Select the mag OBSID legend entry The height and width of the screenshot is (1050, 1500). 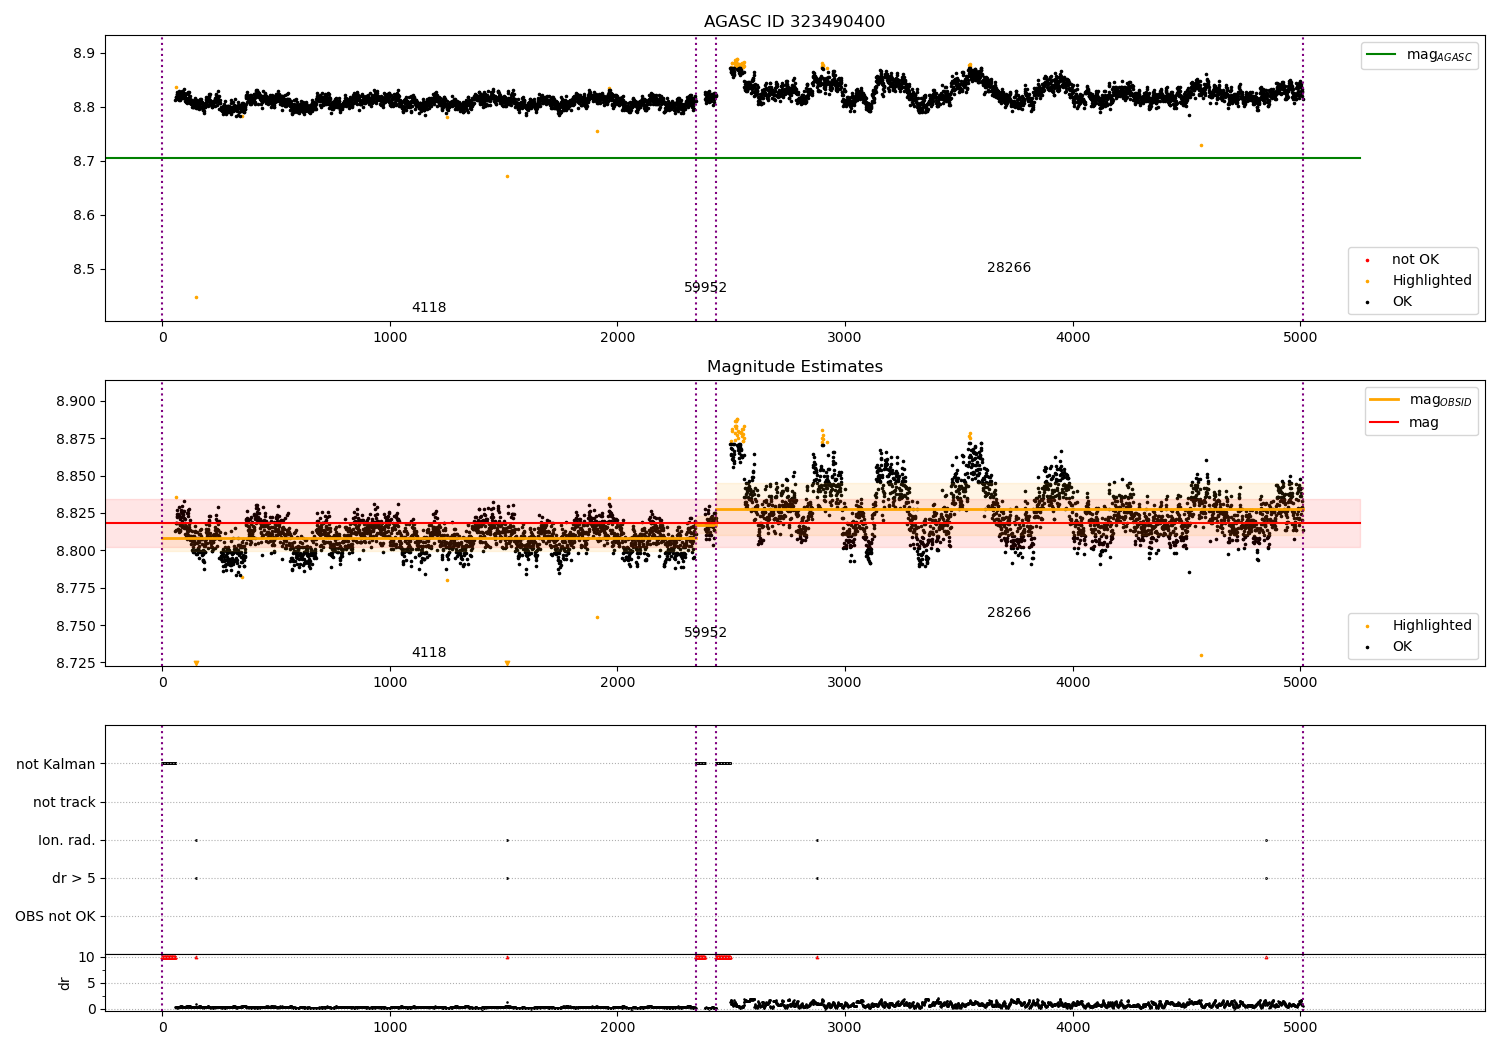(1420, 400)
